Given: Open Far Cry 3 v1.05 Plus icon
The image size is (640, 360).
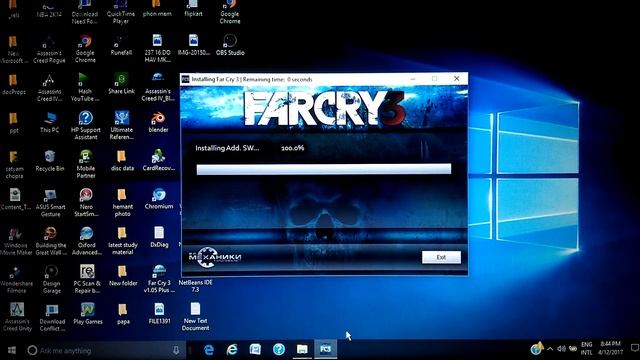Looking at the screenshot, I should [159, 279].
